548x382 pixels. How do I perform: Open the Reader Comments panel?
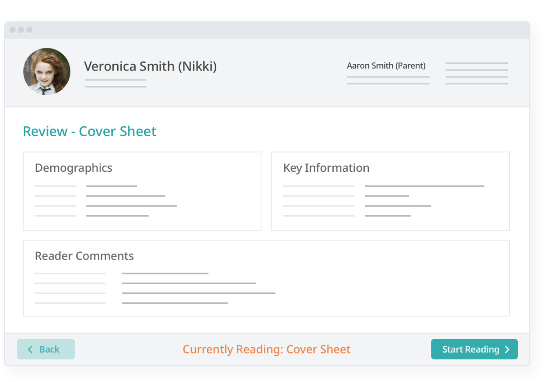pos(266,278)
